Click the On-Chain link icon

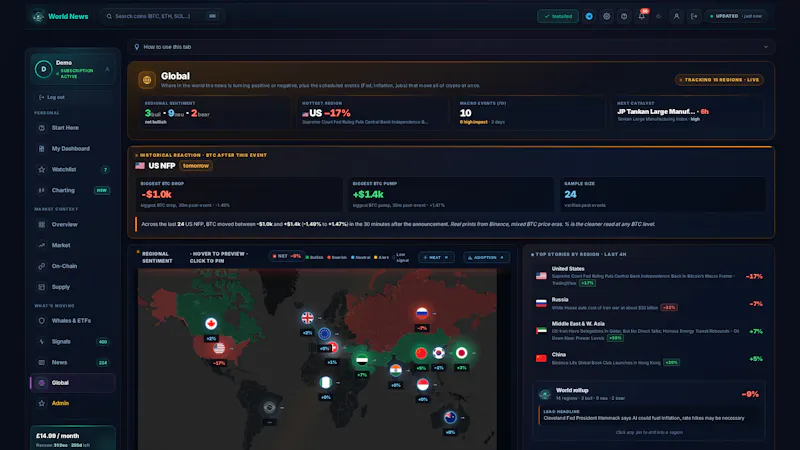click(42, 266)
